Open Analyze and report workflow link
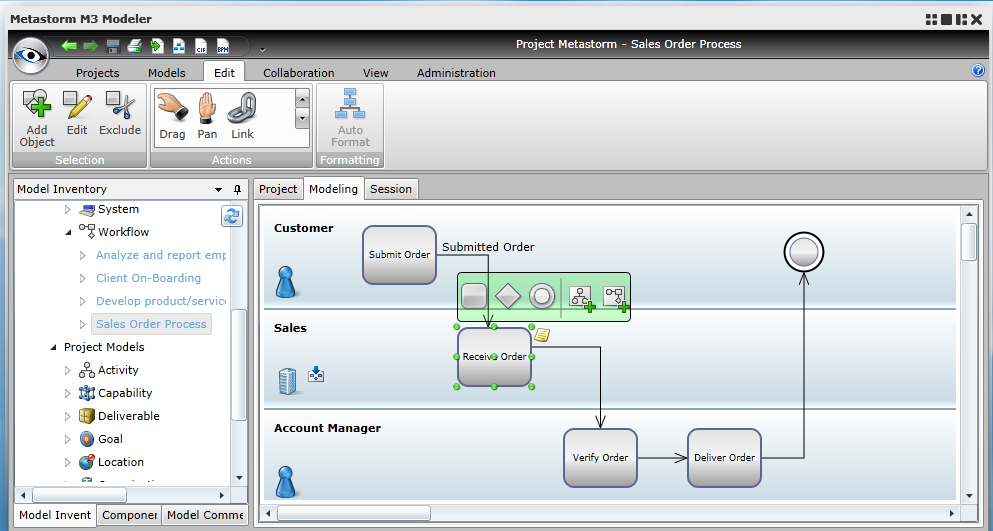Image resolution: width=993 pixels, height=531 pixels. 161,255
